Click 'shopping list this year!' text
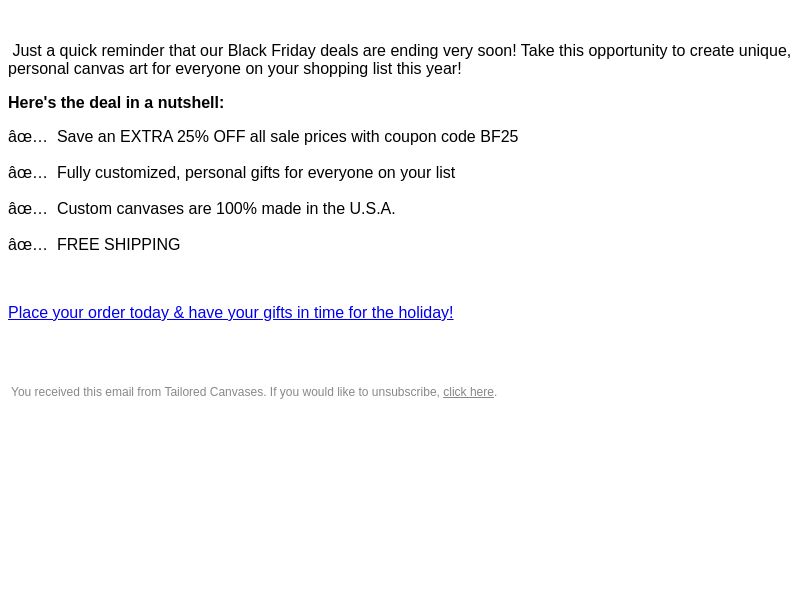Image resolution: width=800 pixels, height=600 pixels. [382, 68]
